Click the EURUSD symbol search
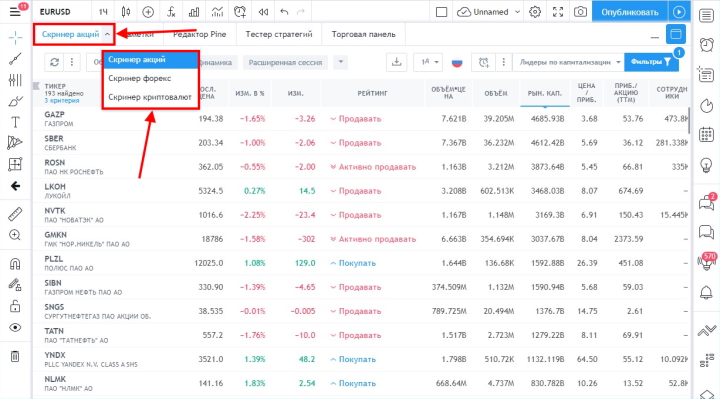Image resolution: width=720 pixels, height=399 pixels. coord(55,12)
